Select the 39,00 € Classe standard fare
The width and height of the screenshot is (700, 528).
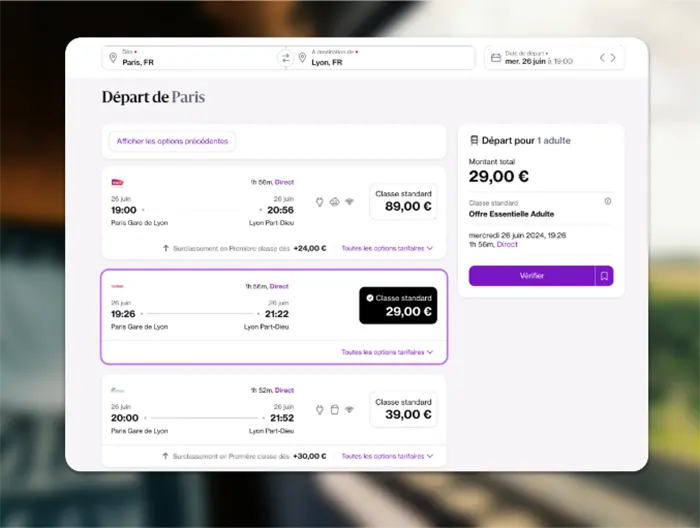tap(403, 409)
